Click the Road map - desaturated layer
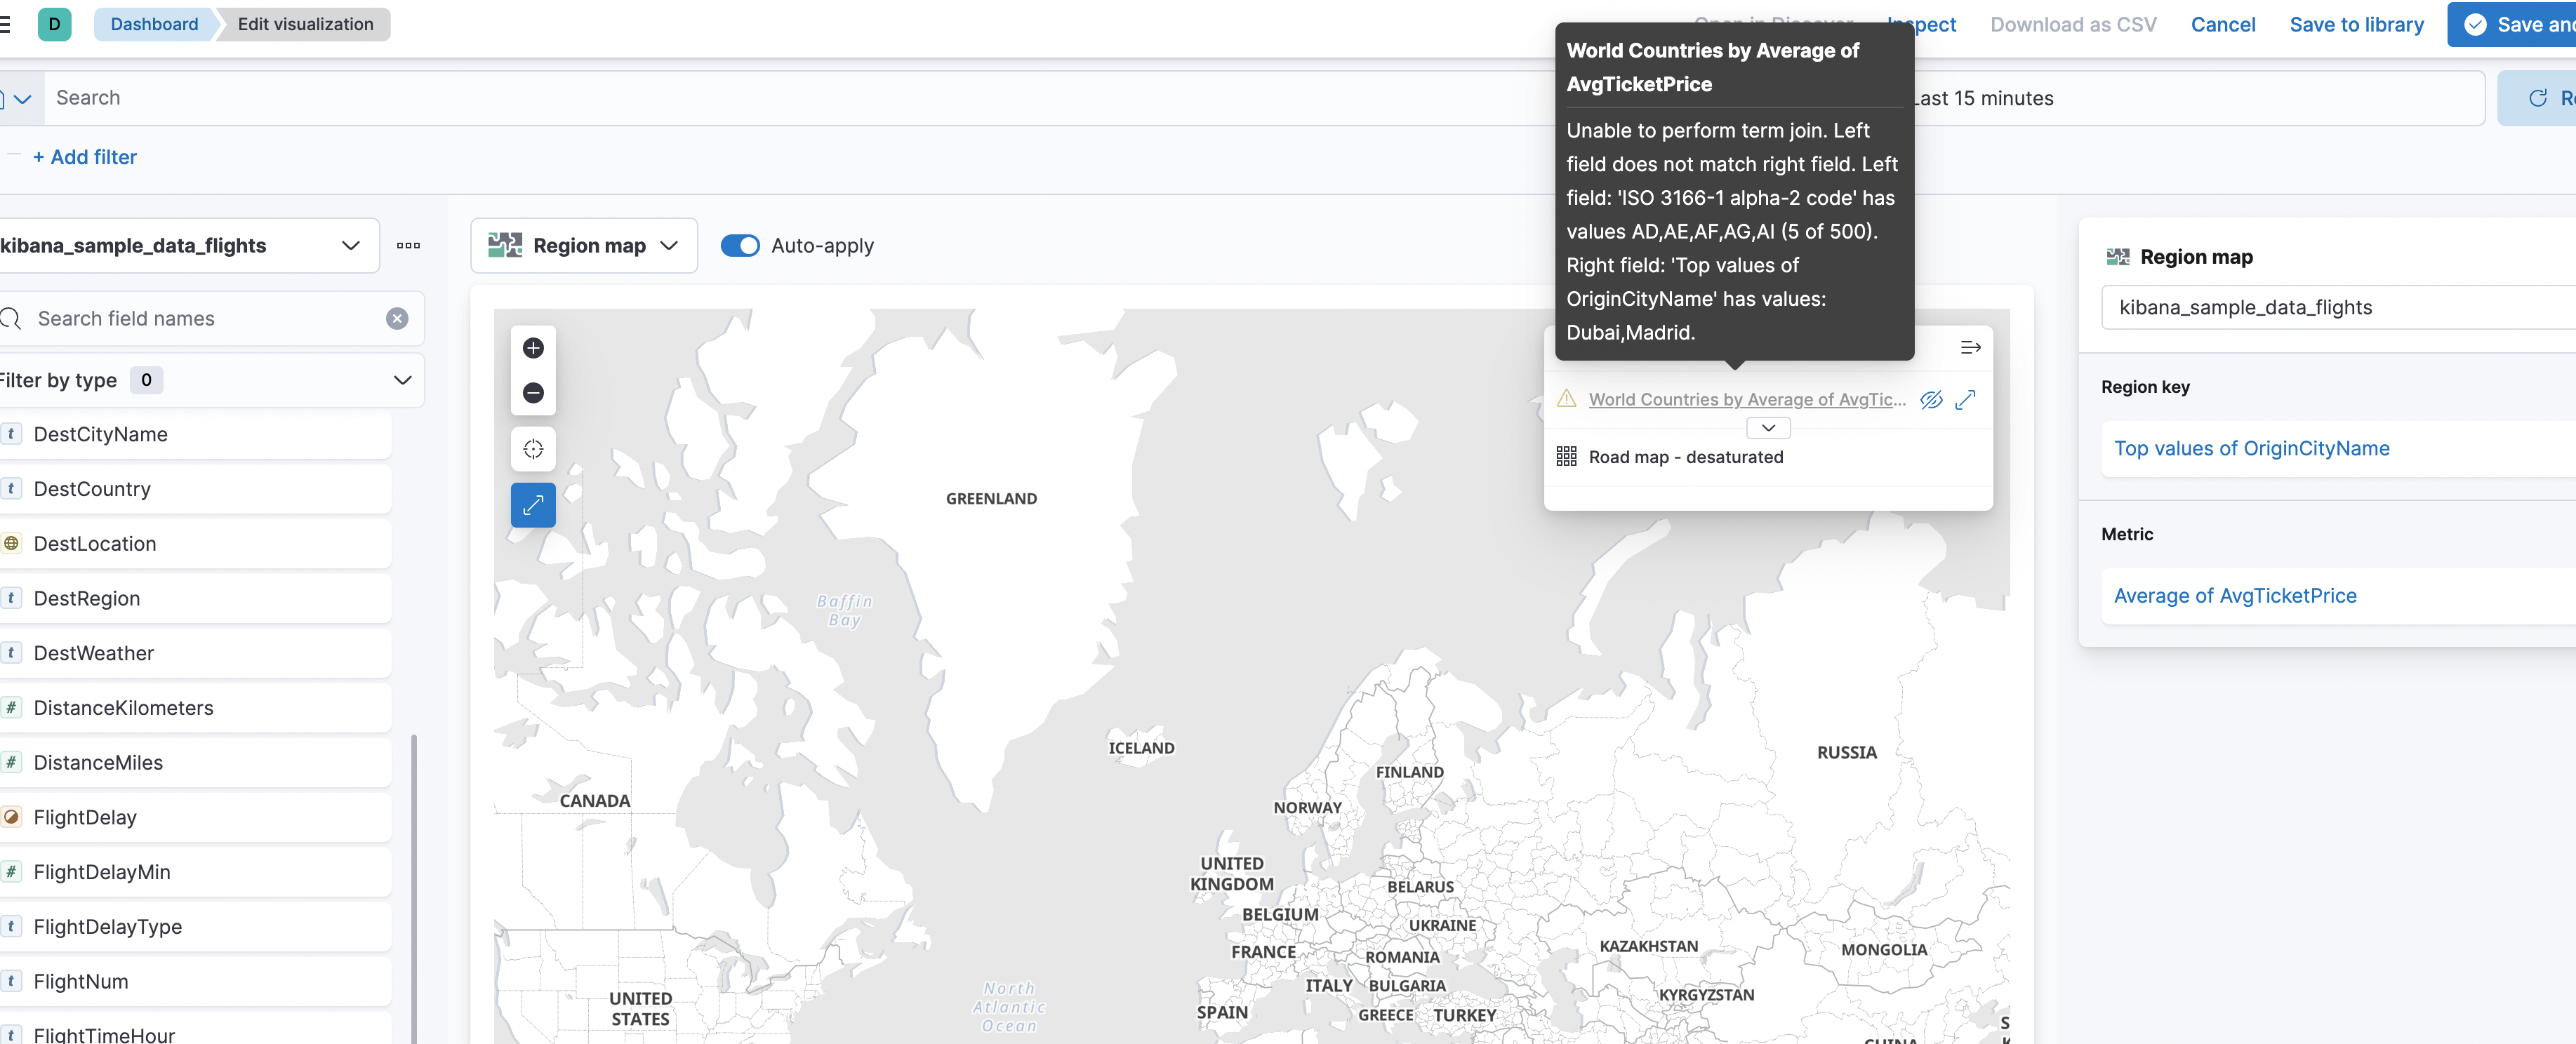The width and height of the screenshot is (2576, 1044). pyautogui.click(x=1685, y=457)
